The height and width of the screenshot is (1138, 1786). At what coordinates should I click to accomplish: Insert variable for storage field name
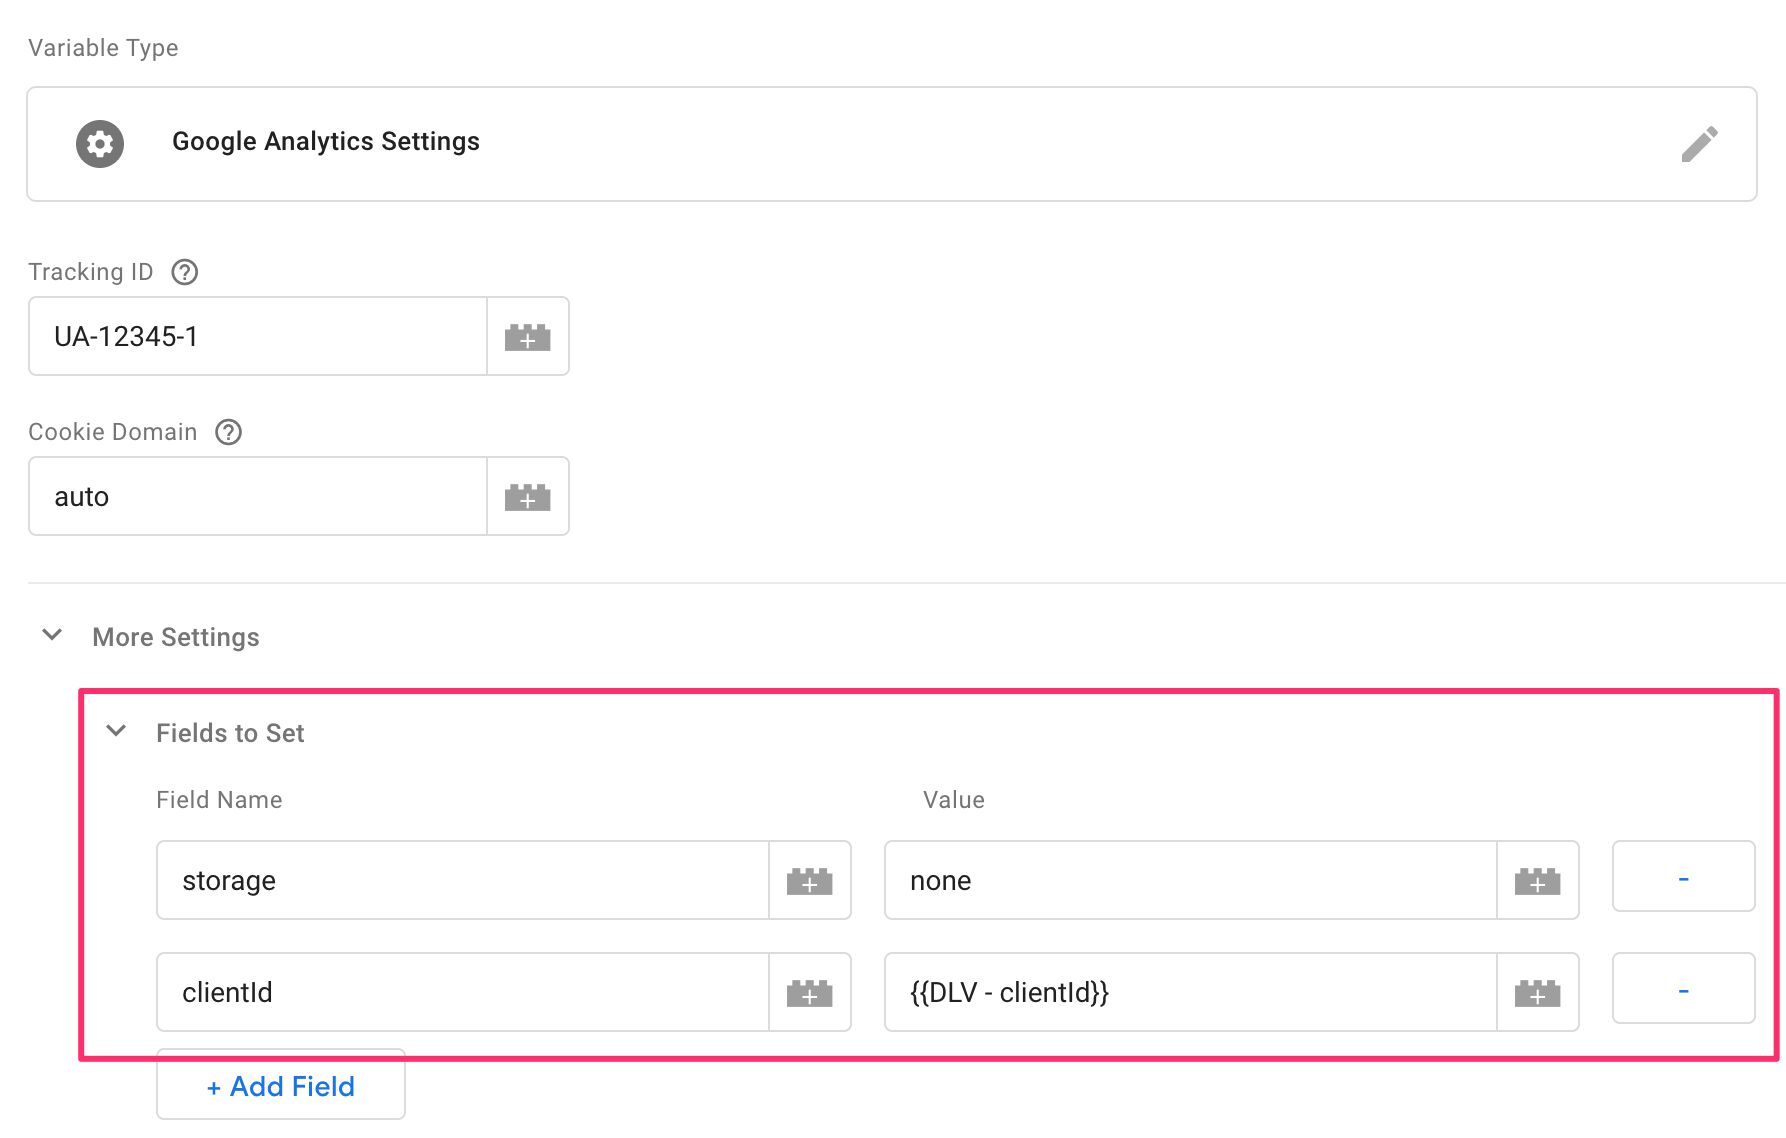click(x=810, y=881)
